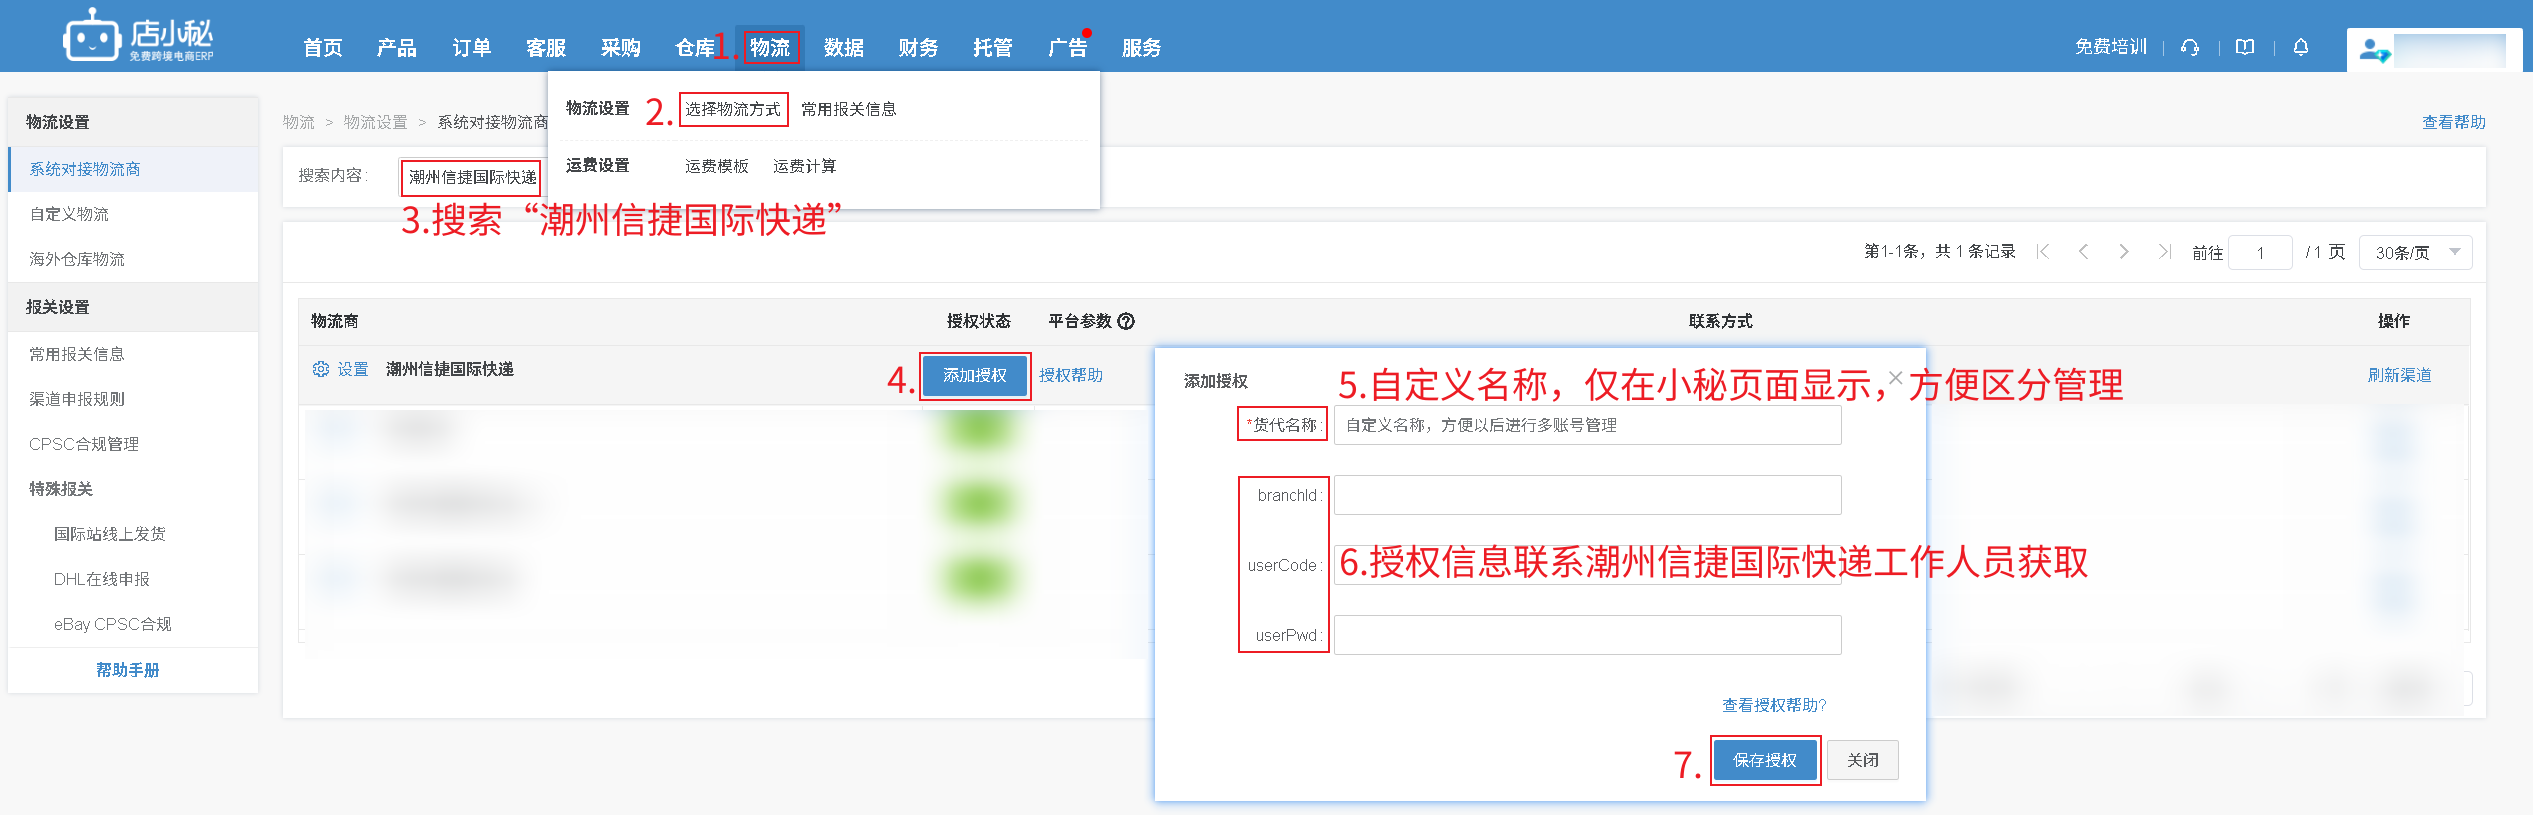This screenshot has width=2533, height=815.
Task: Click the 添加授权 button
Action: pyautogui.click(x=975, y=375)
